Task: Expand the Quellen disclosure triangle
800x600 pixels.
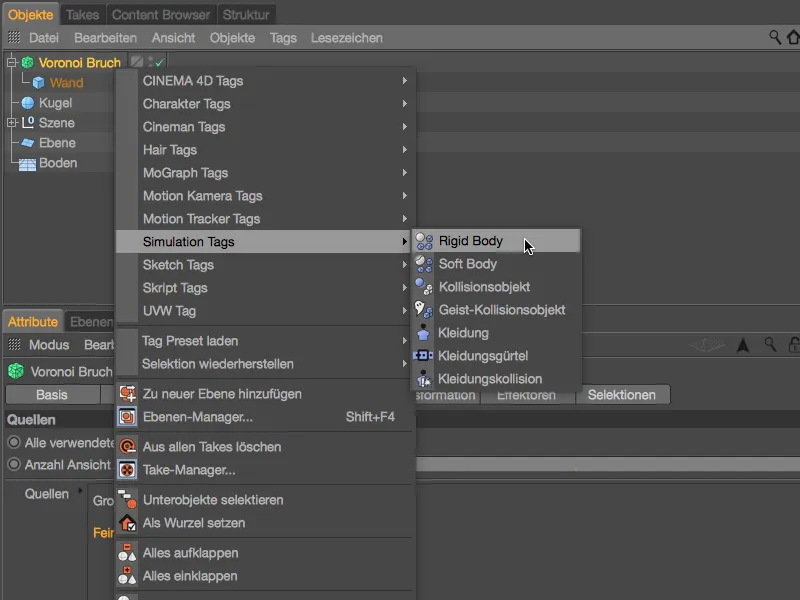Action: [79, 493]
